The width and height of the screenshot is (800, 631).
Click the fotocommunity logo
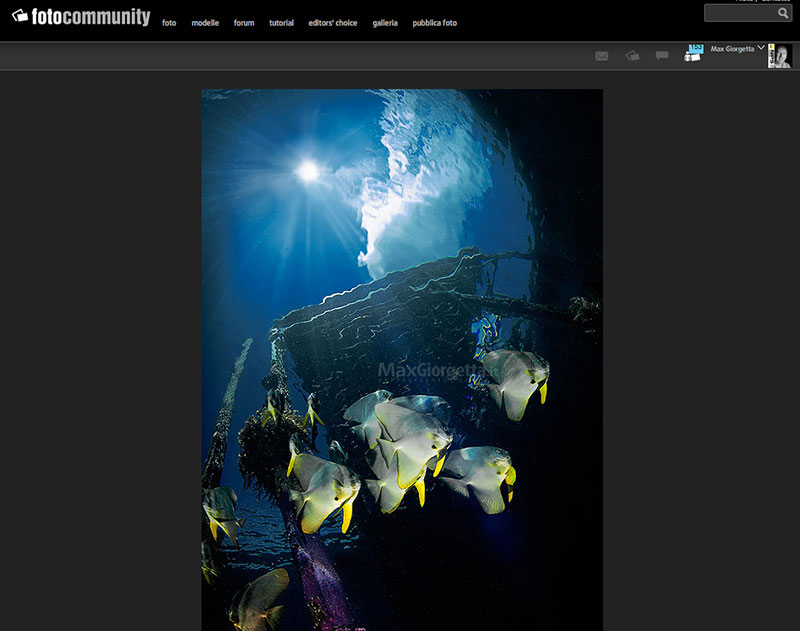tap(81, 17)
